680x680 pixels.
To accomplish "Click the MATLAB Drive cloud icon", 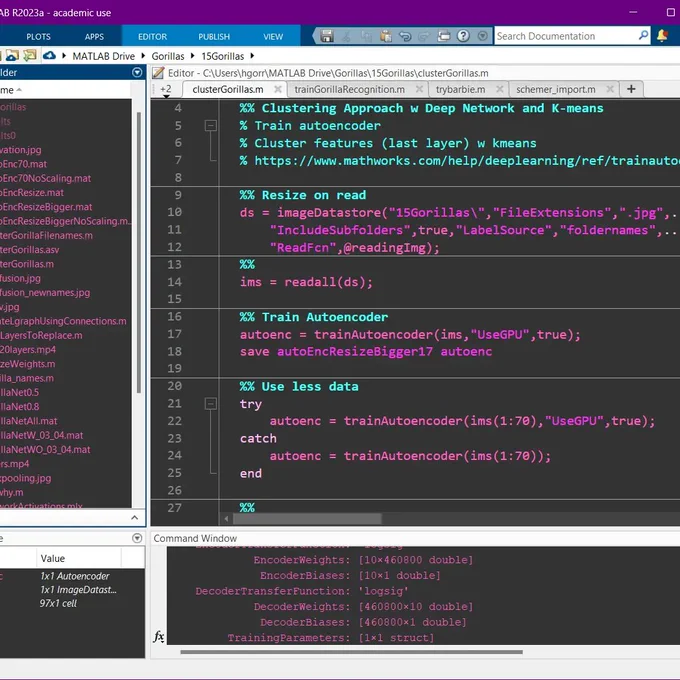I will point(49,56).
